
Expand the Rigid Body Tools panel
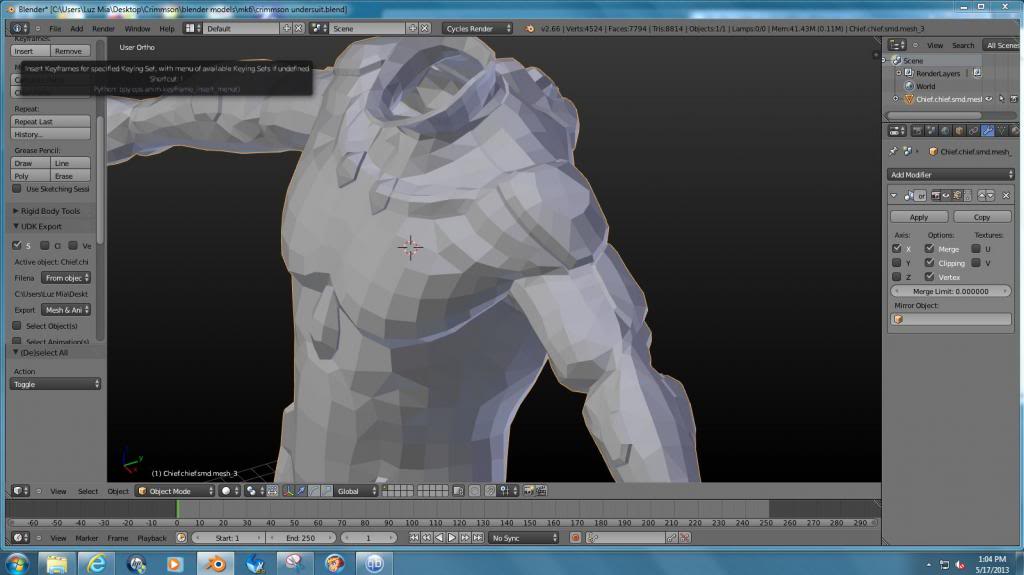click(16, 211)
